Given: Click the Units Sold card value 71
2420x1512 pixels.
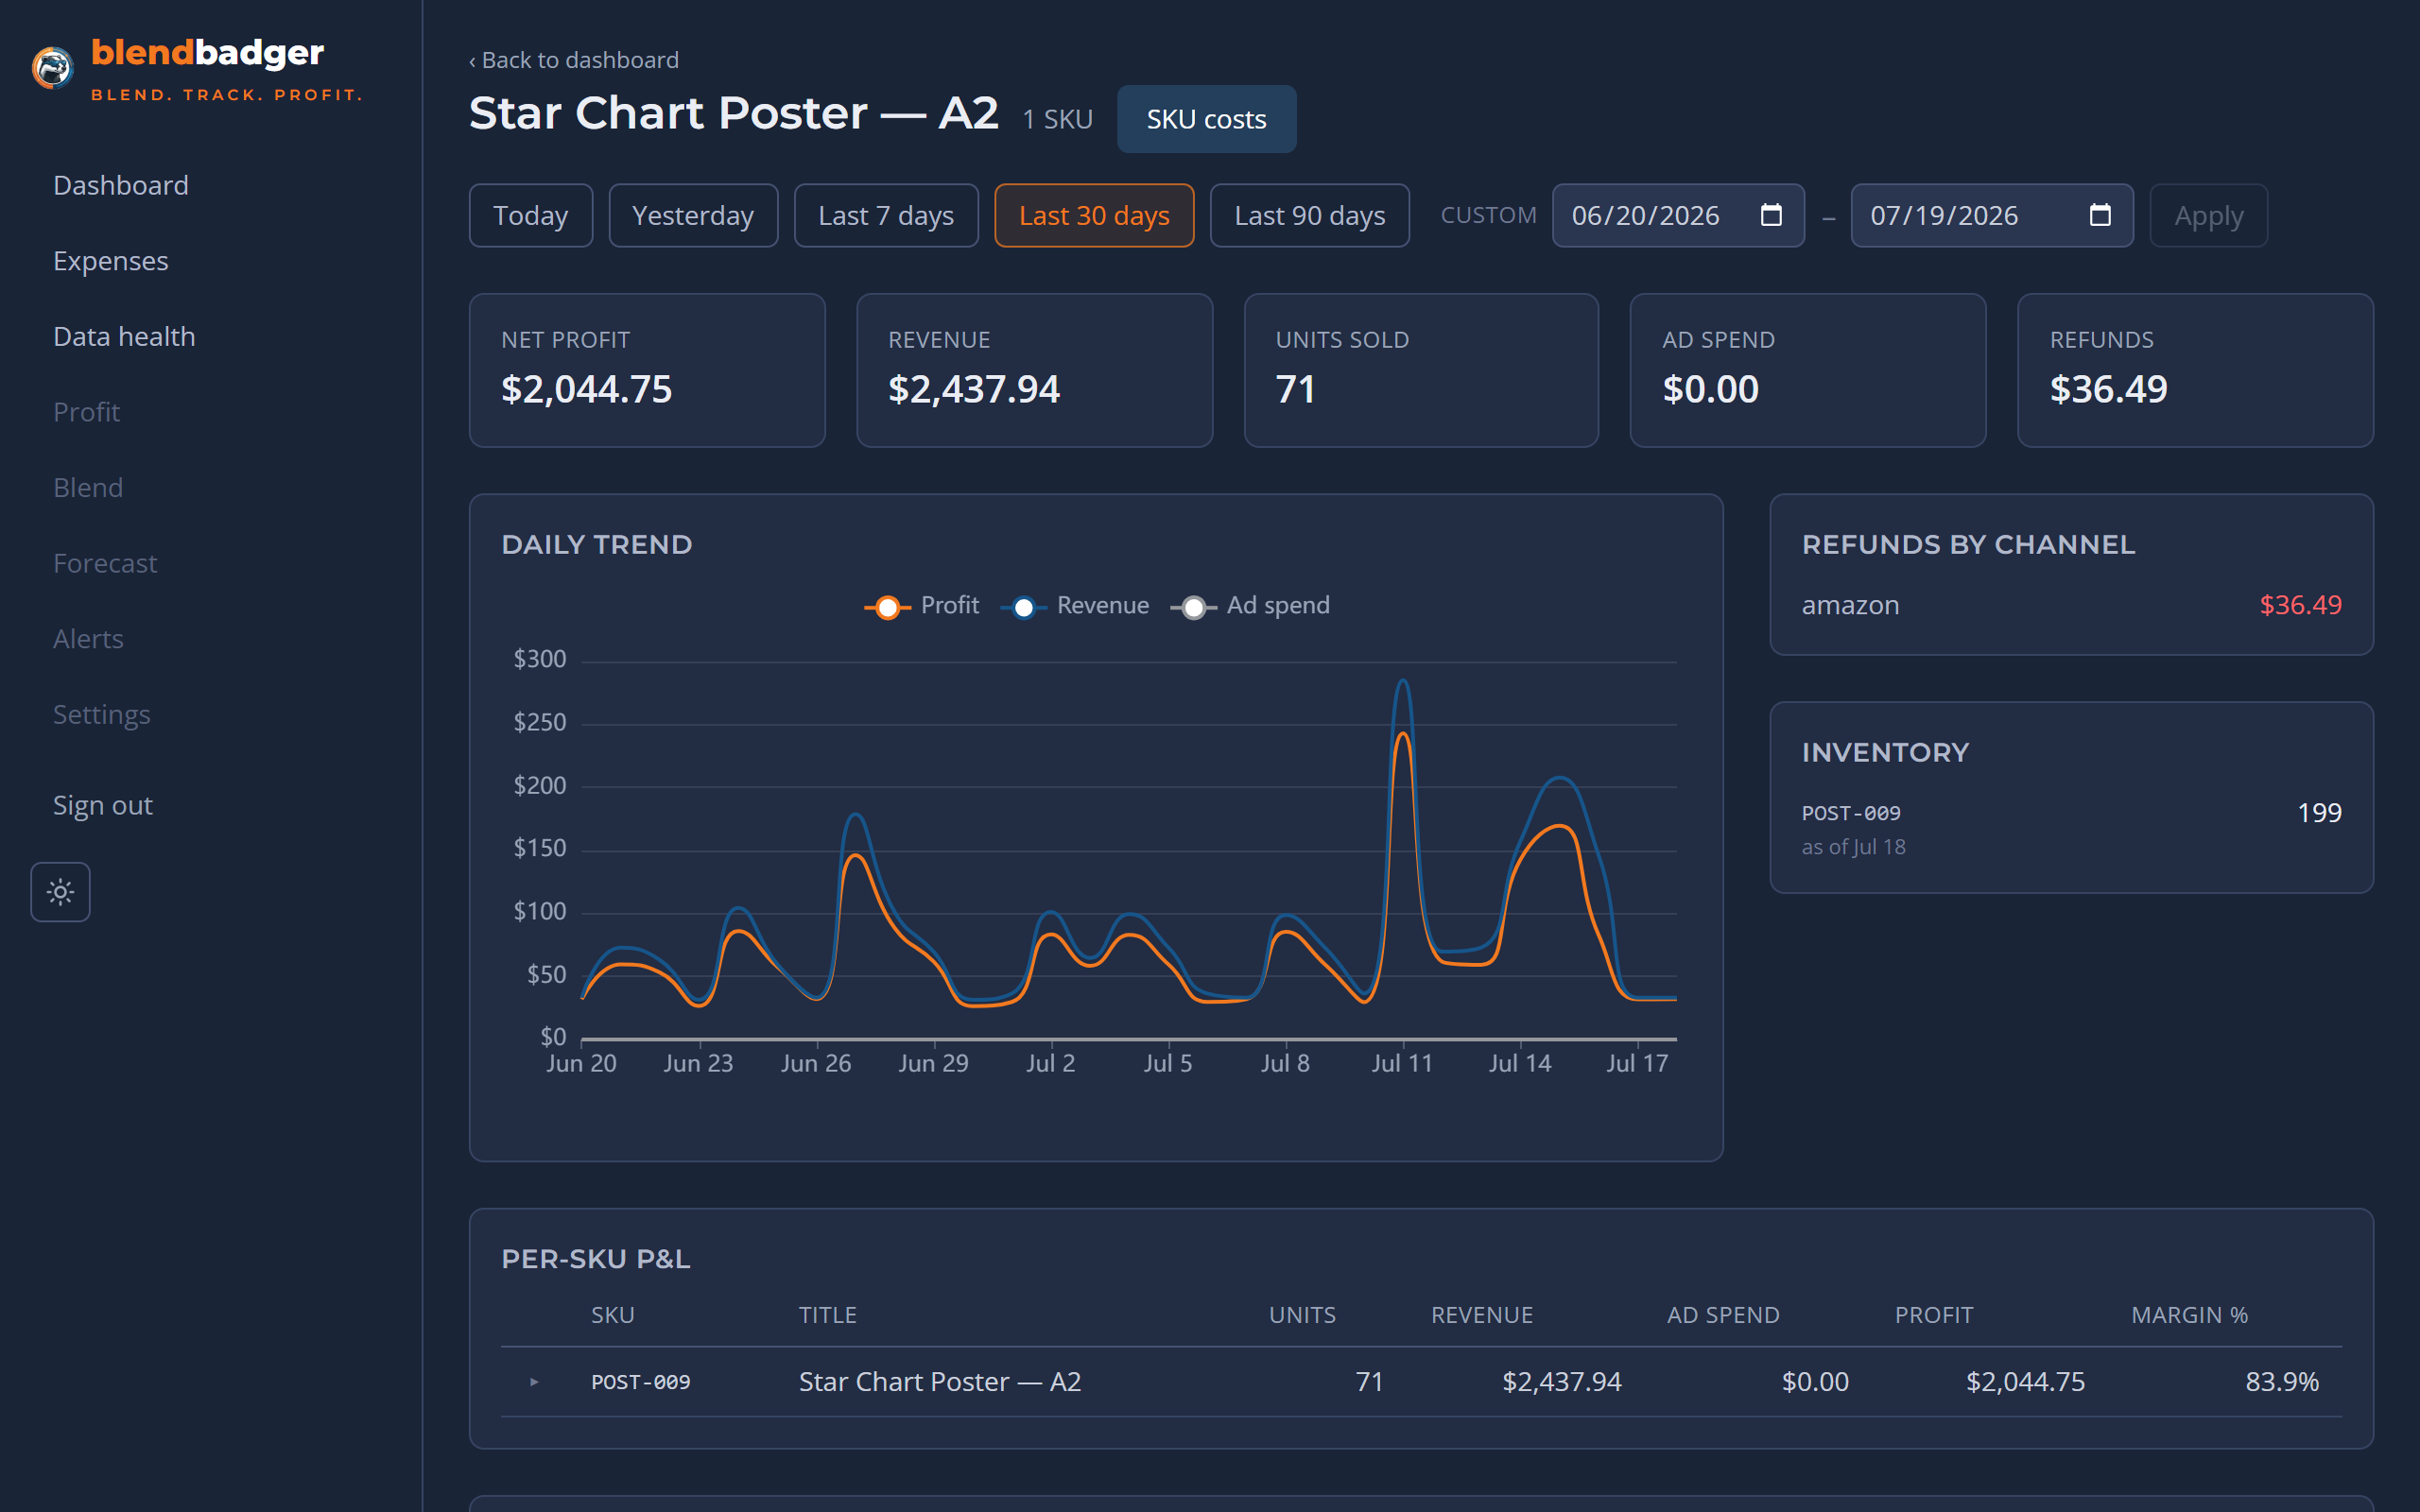Looking at the screenshot, I should pos(1295,389).
